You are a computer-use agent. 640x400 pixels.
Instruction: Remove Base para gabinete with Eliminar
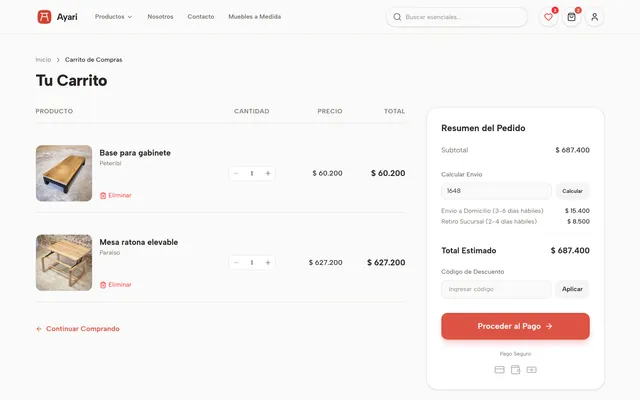pos(116,196)
